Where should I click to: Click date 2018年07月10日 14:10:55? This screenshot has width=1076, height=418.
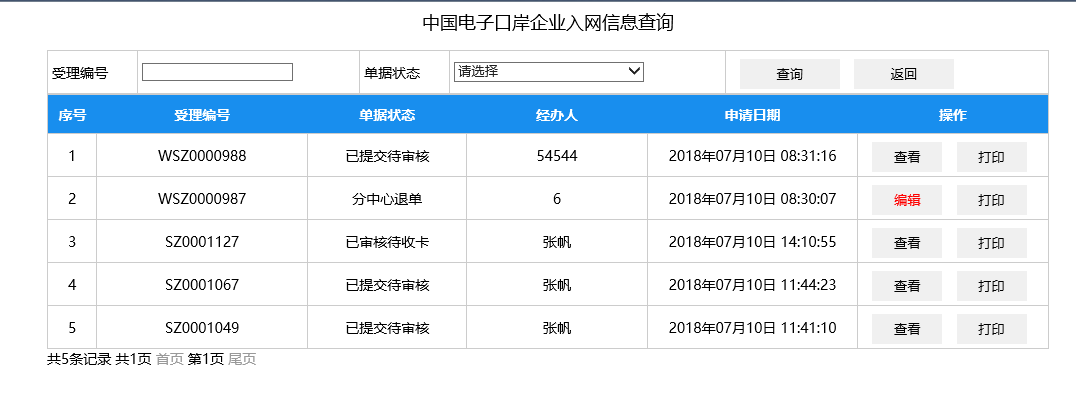click(x=752, y=242)
